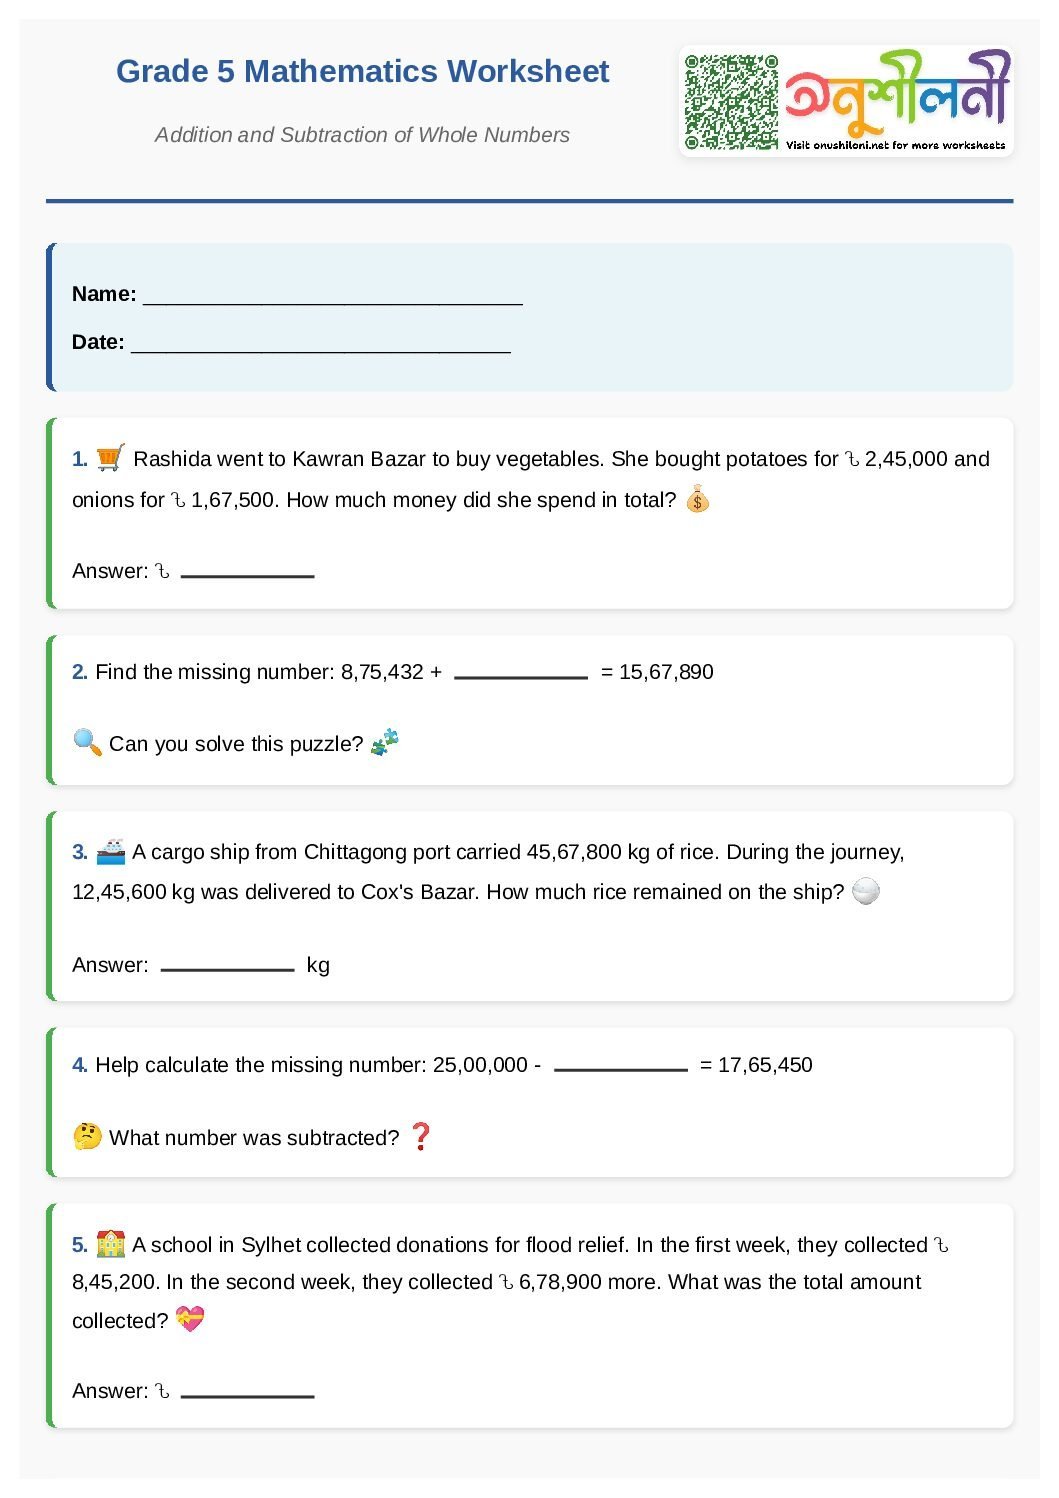This screenshot has height=1498, width=1059.
Task: Click the school building emoji
Action: pyautogui.click(x=110, y=1243)
